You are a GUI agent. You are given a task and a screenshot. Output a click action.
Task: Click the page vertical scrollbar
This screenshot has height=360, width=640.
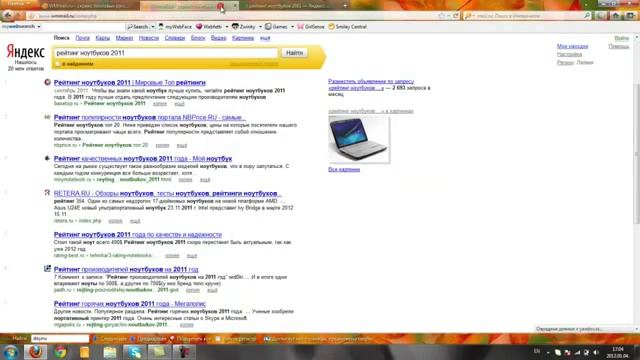click(636, 153)
